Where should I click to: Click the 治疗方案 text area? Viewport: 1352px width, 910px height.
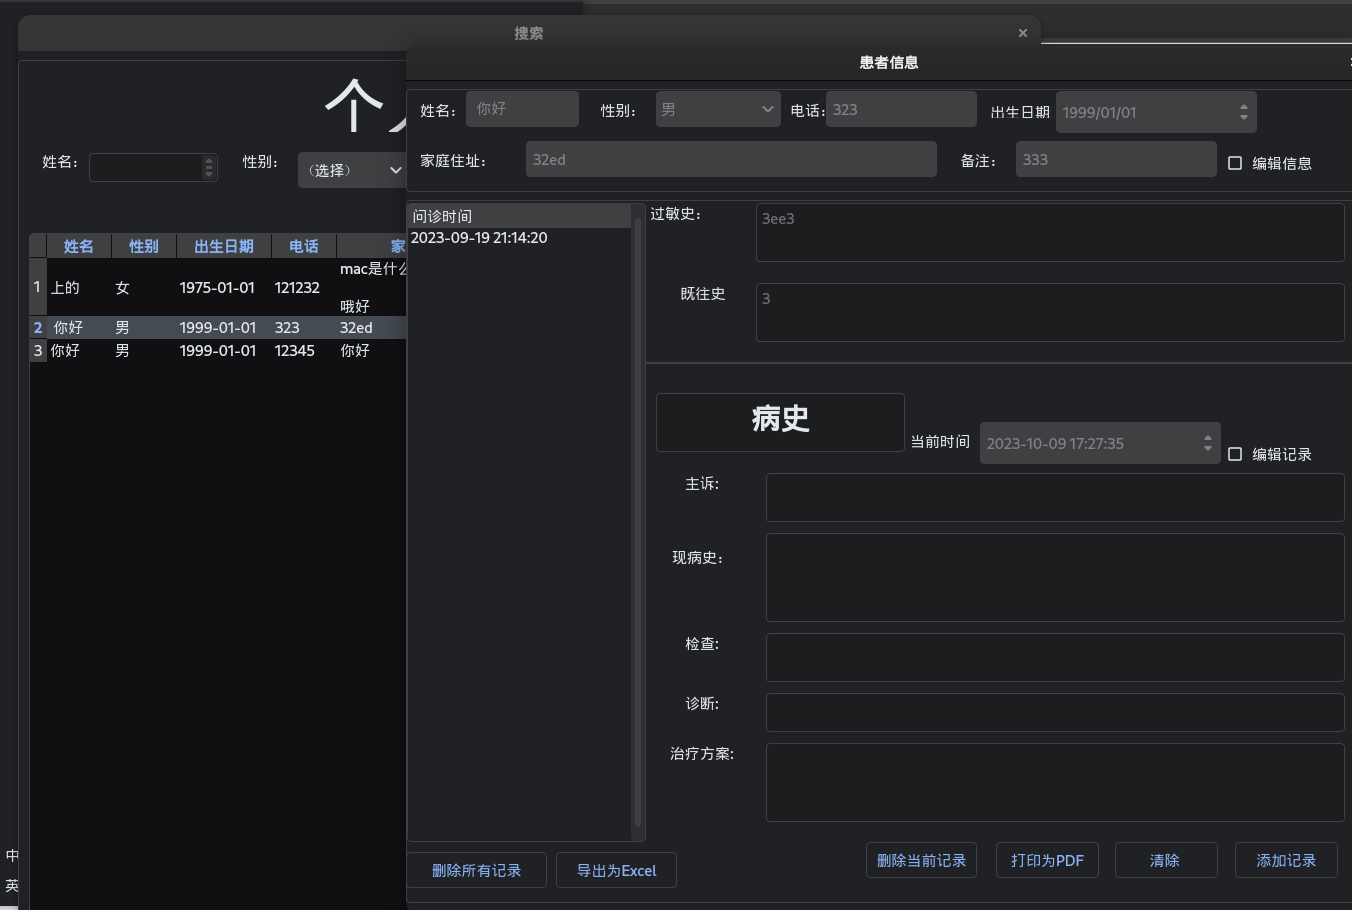tap(1055, 782)
